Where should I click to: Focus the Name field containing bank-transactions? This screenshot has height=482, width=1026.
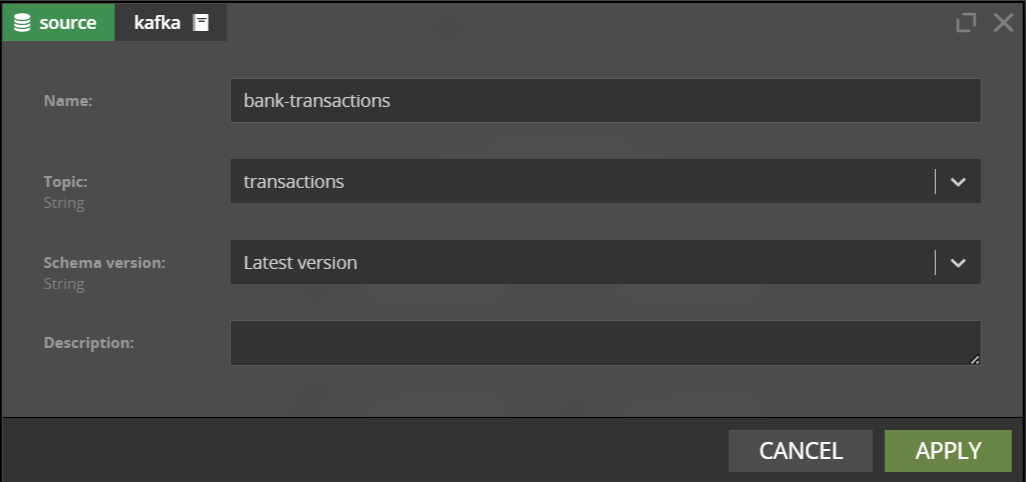click(605, 101)
